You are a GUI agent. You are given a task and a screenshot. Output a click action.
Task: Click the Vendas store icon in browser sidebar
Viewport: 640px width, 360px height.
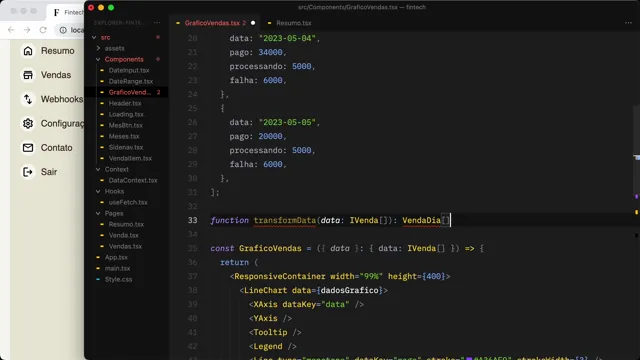pyautogui.click(x=28, y=75)
